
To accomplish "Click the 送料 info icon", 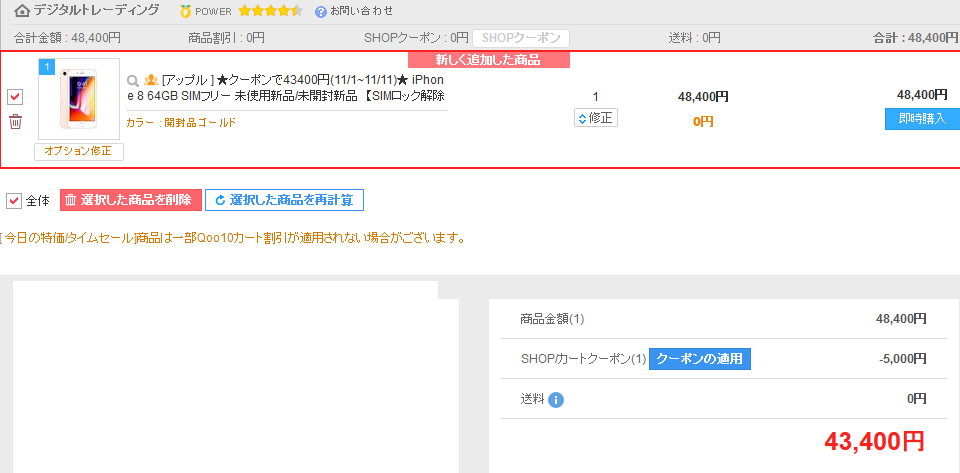I will pyautogui.click(x=555, y=400).
